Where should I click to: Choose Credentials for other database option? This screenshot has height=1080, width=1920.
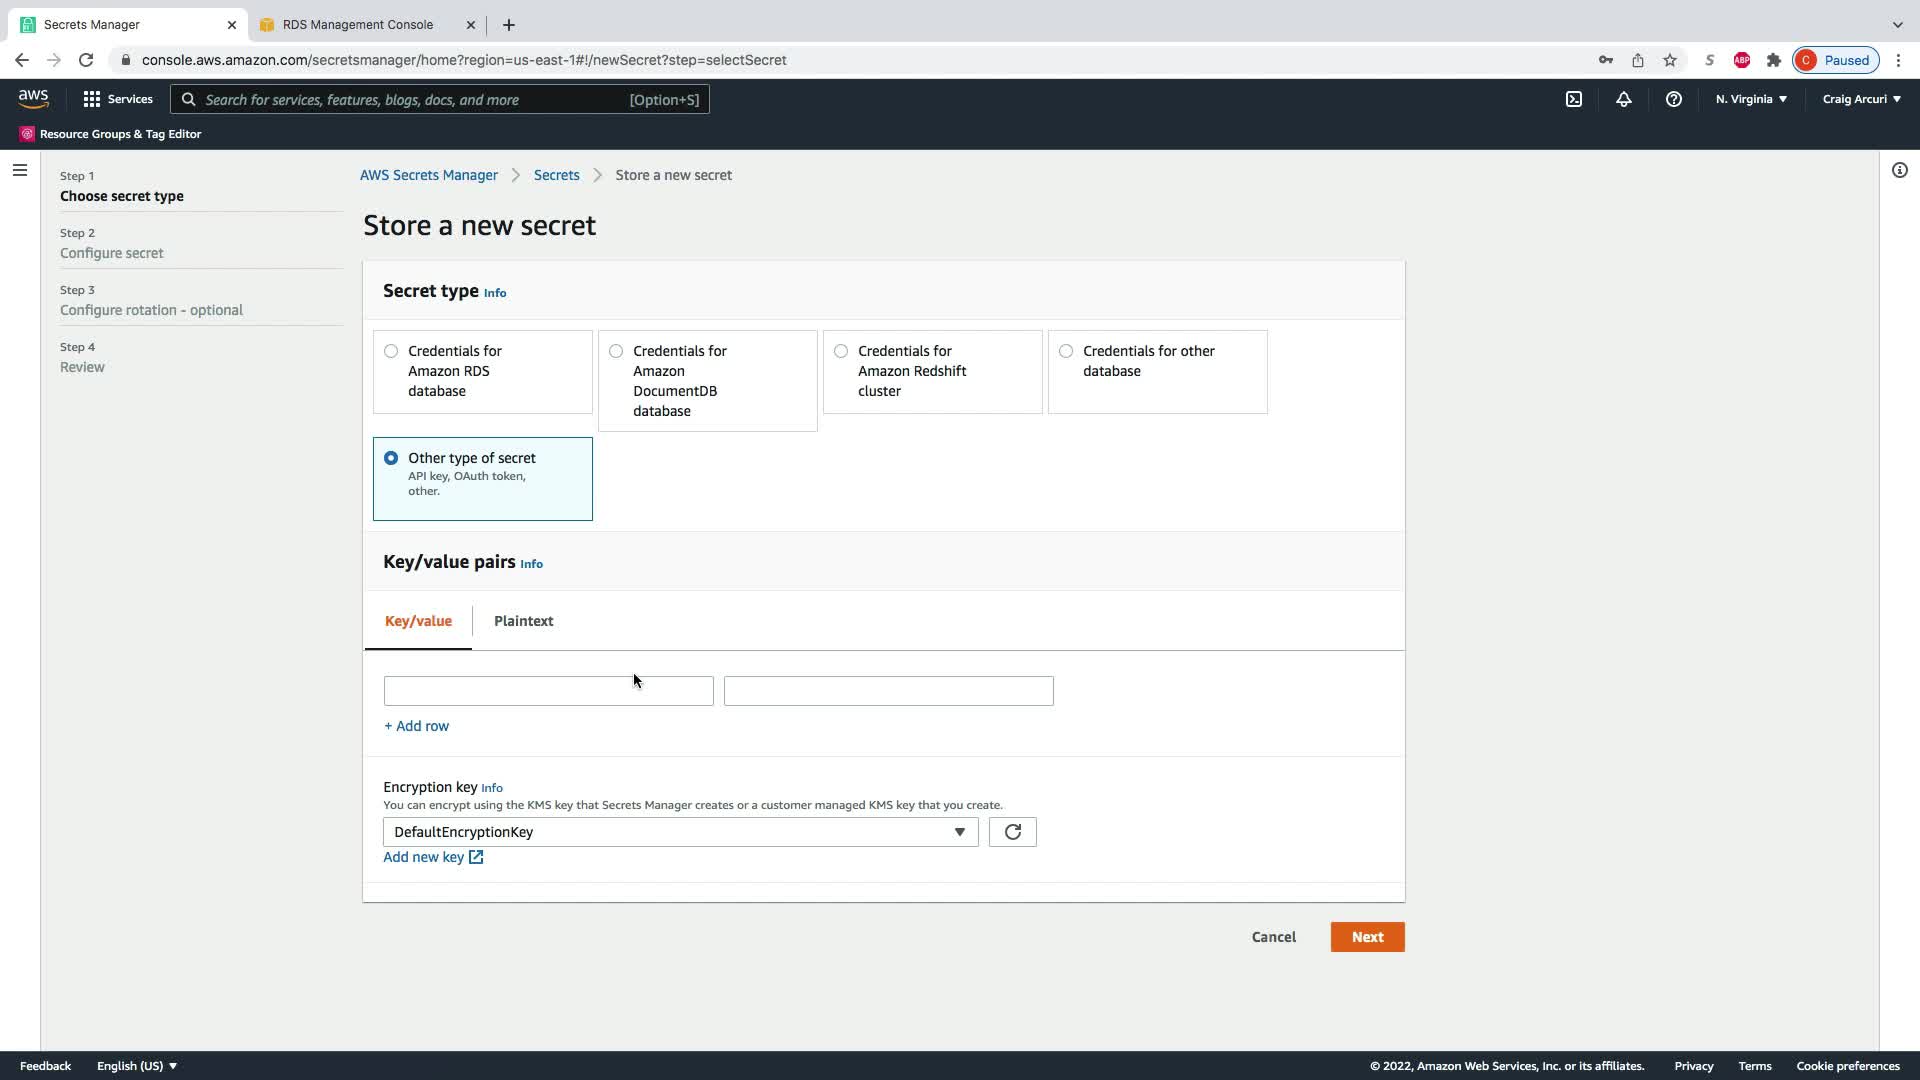tap(1066, 351)
